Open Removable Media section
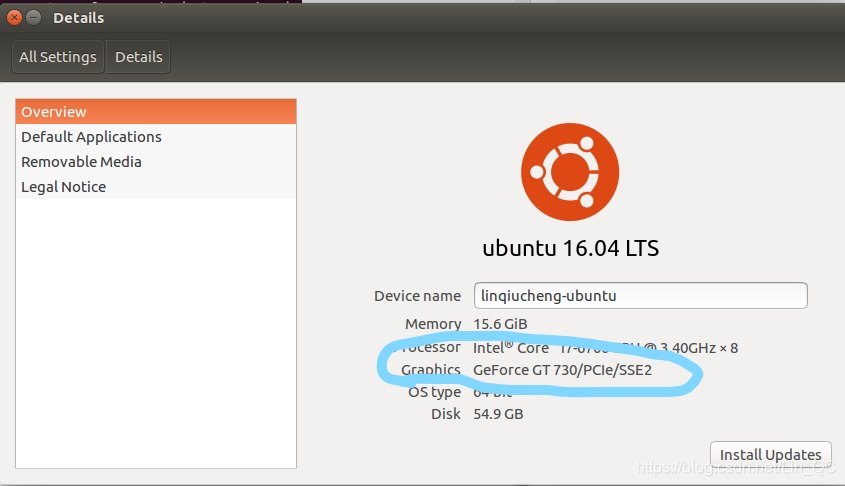Viewport: 845px width, 486px height. pos(156,162)
